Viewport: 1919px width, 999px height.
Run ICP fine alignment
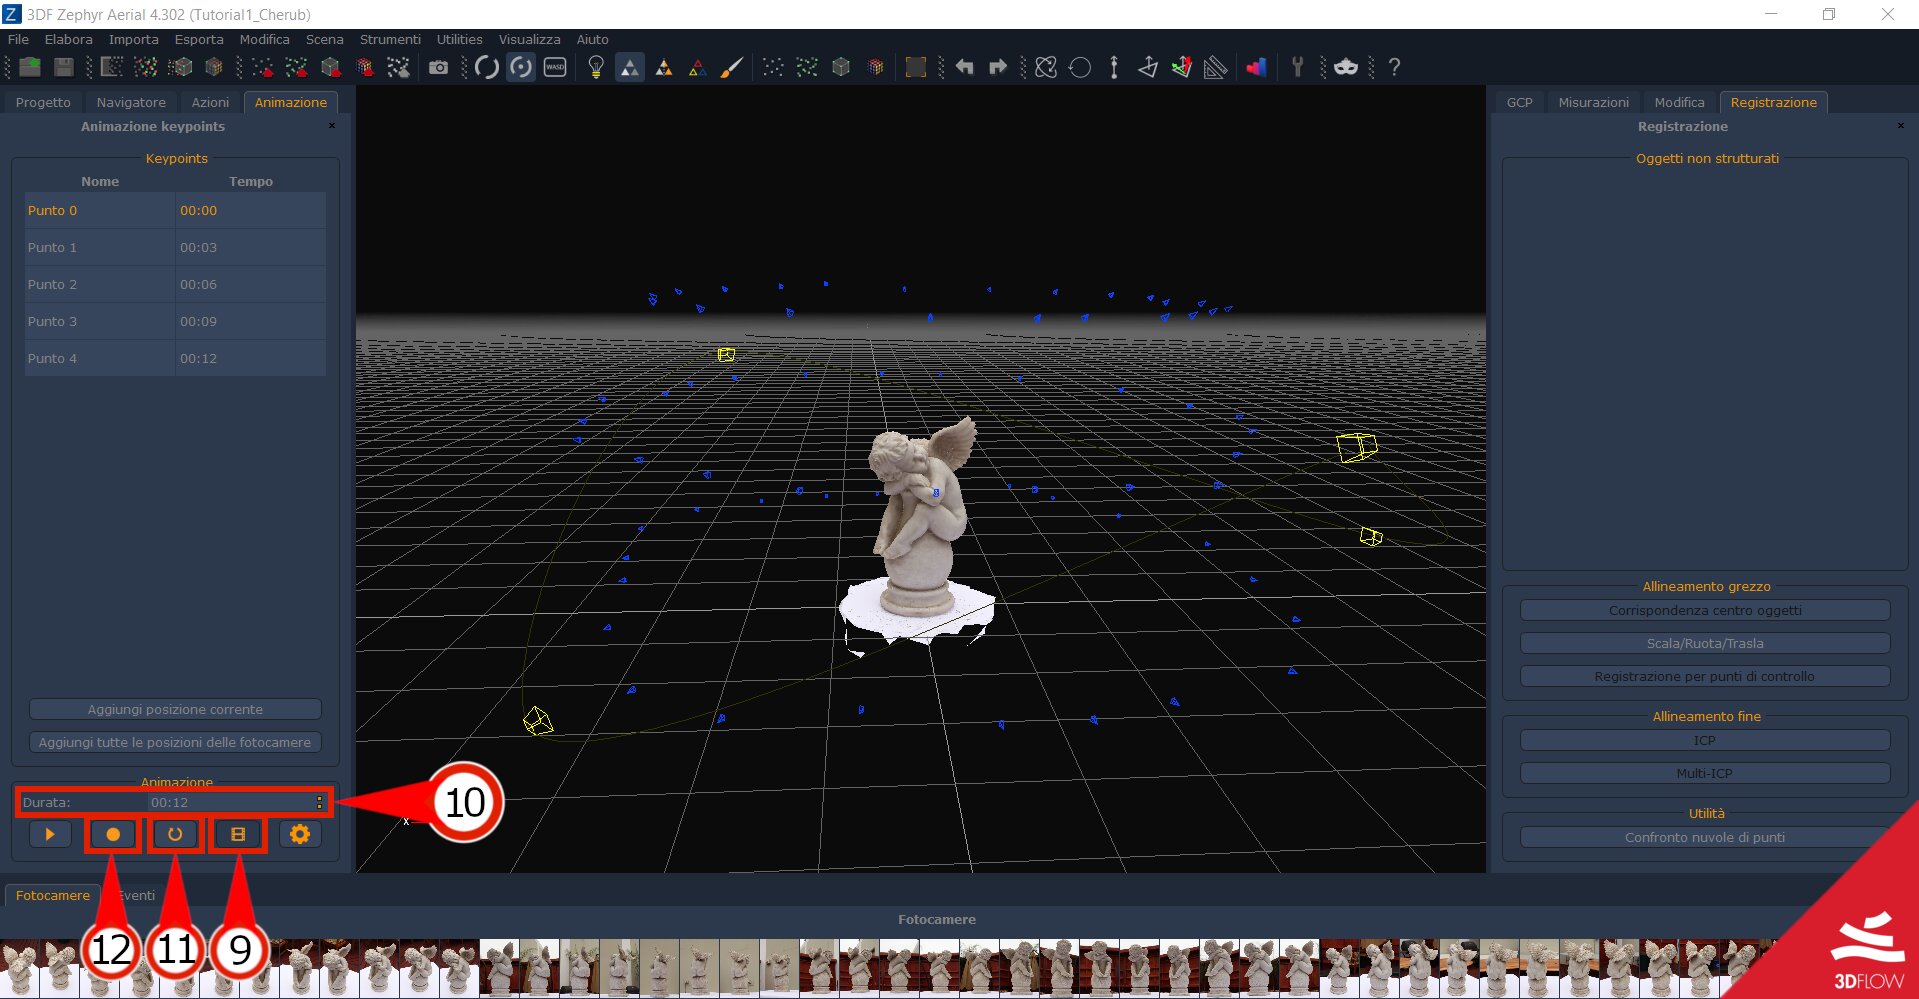pos(1704,740)
